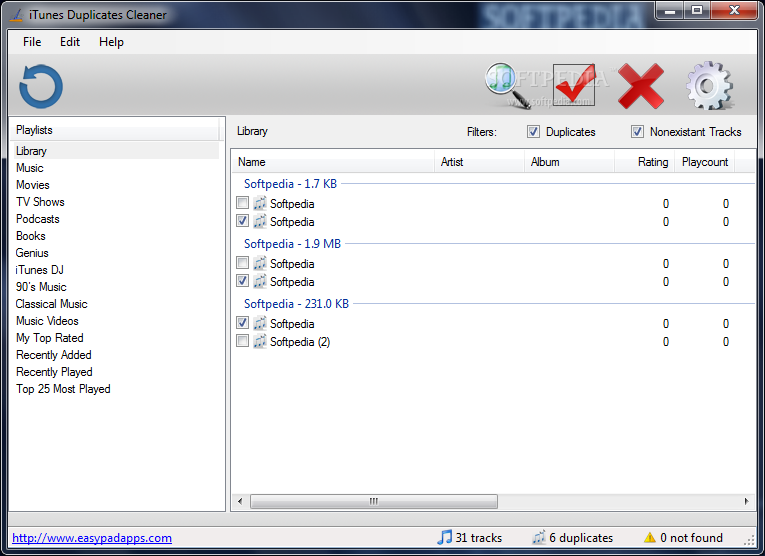Select the Classical Music playlist
This screenshot has height=556, width=765.
(x=51, y=304)
